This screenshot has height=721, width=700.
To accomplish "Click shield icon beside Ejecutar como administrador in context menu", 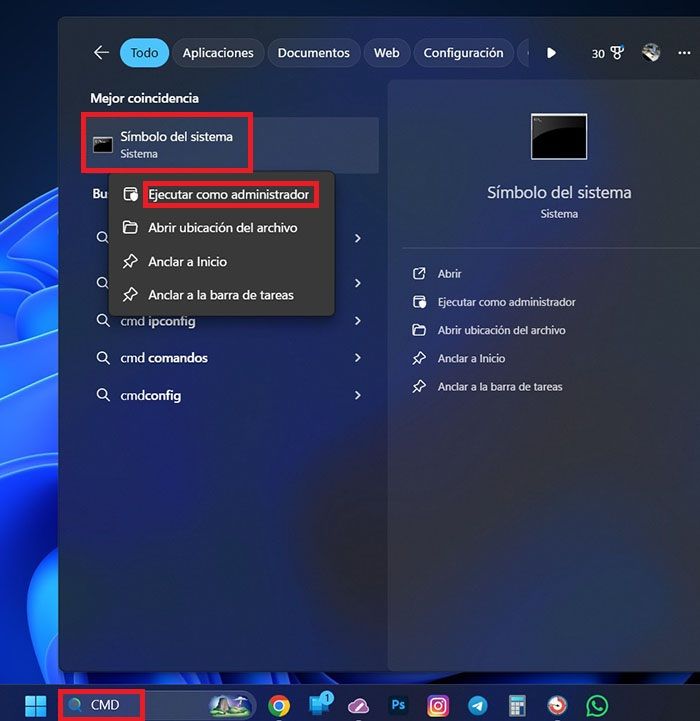I will click(x=130, y=194).
